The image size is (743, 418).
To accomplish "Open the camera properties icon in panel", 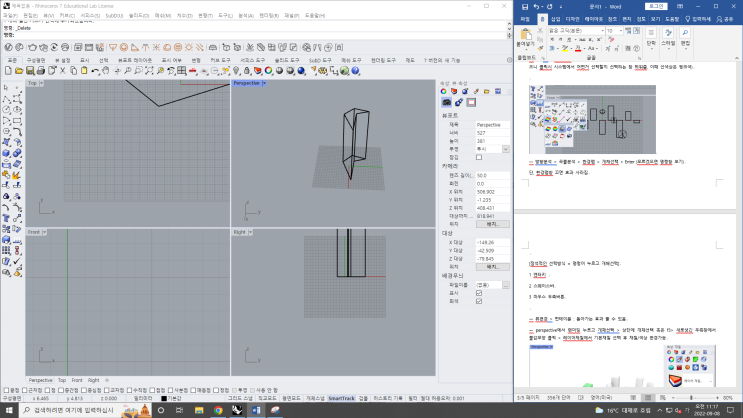I will pyautogui.click(x=447, y=102).
